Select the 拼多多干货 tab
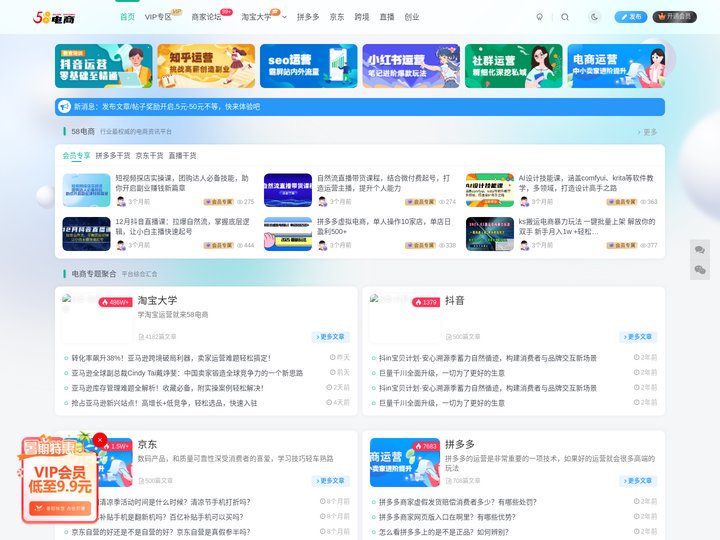720x540 pixels. coord(113,156)
